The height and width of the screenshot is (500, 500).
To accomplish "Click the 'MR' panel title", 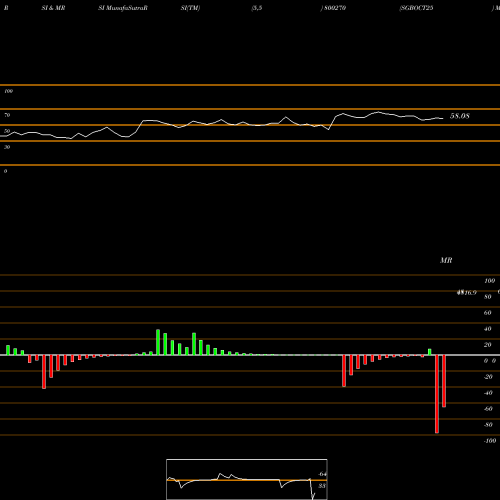I will (446, 260).
